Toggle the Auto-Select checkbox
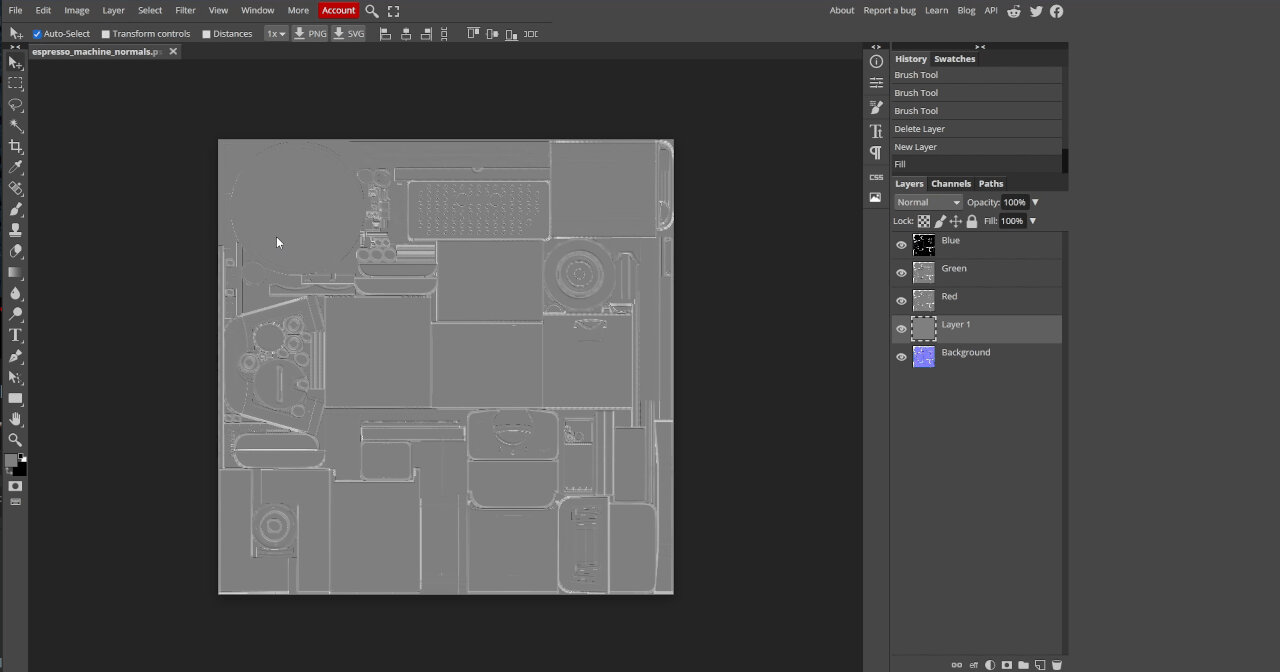 [x=37, y=33]
